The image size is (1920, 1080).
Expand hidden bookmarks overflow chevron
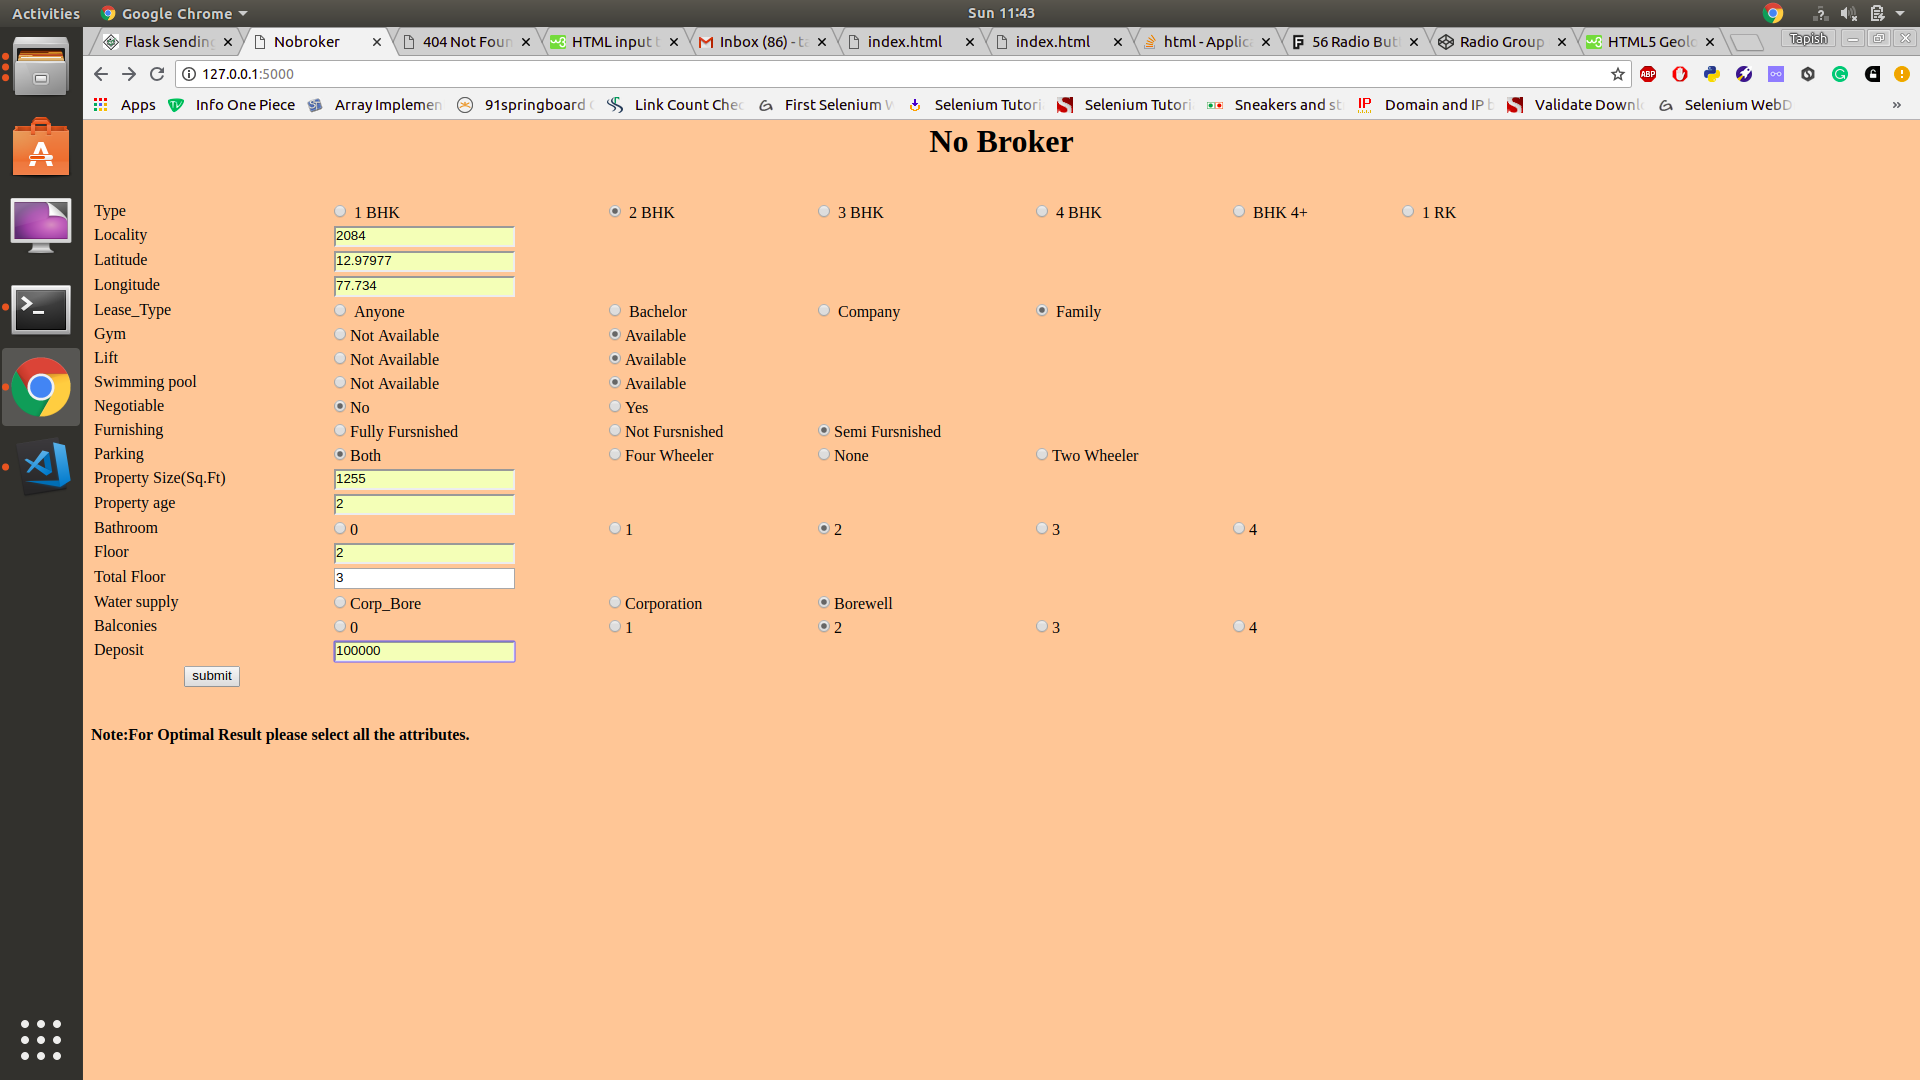point(1896,105)
